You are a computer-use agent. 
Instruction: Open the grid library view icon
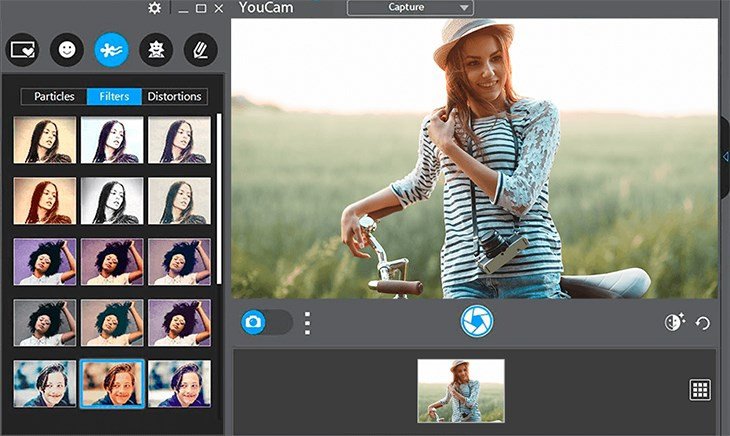[x=700, y=389]
